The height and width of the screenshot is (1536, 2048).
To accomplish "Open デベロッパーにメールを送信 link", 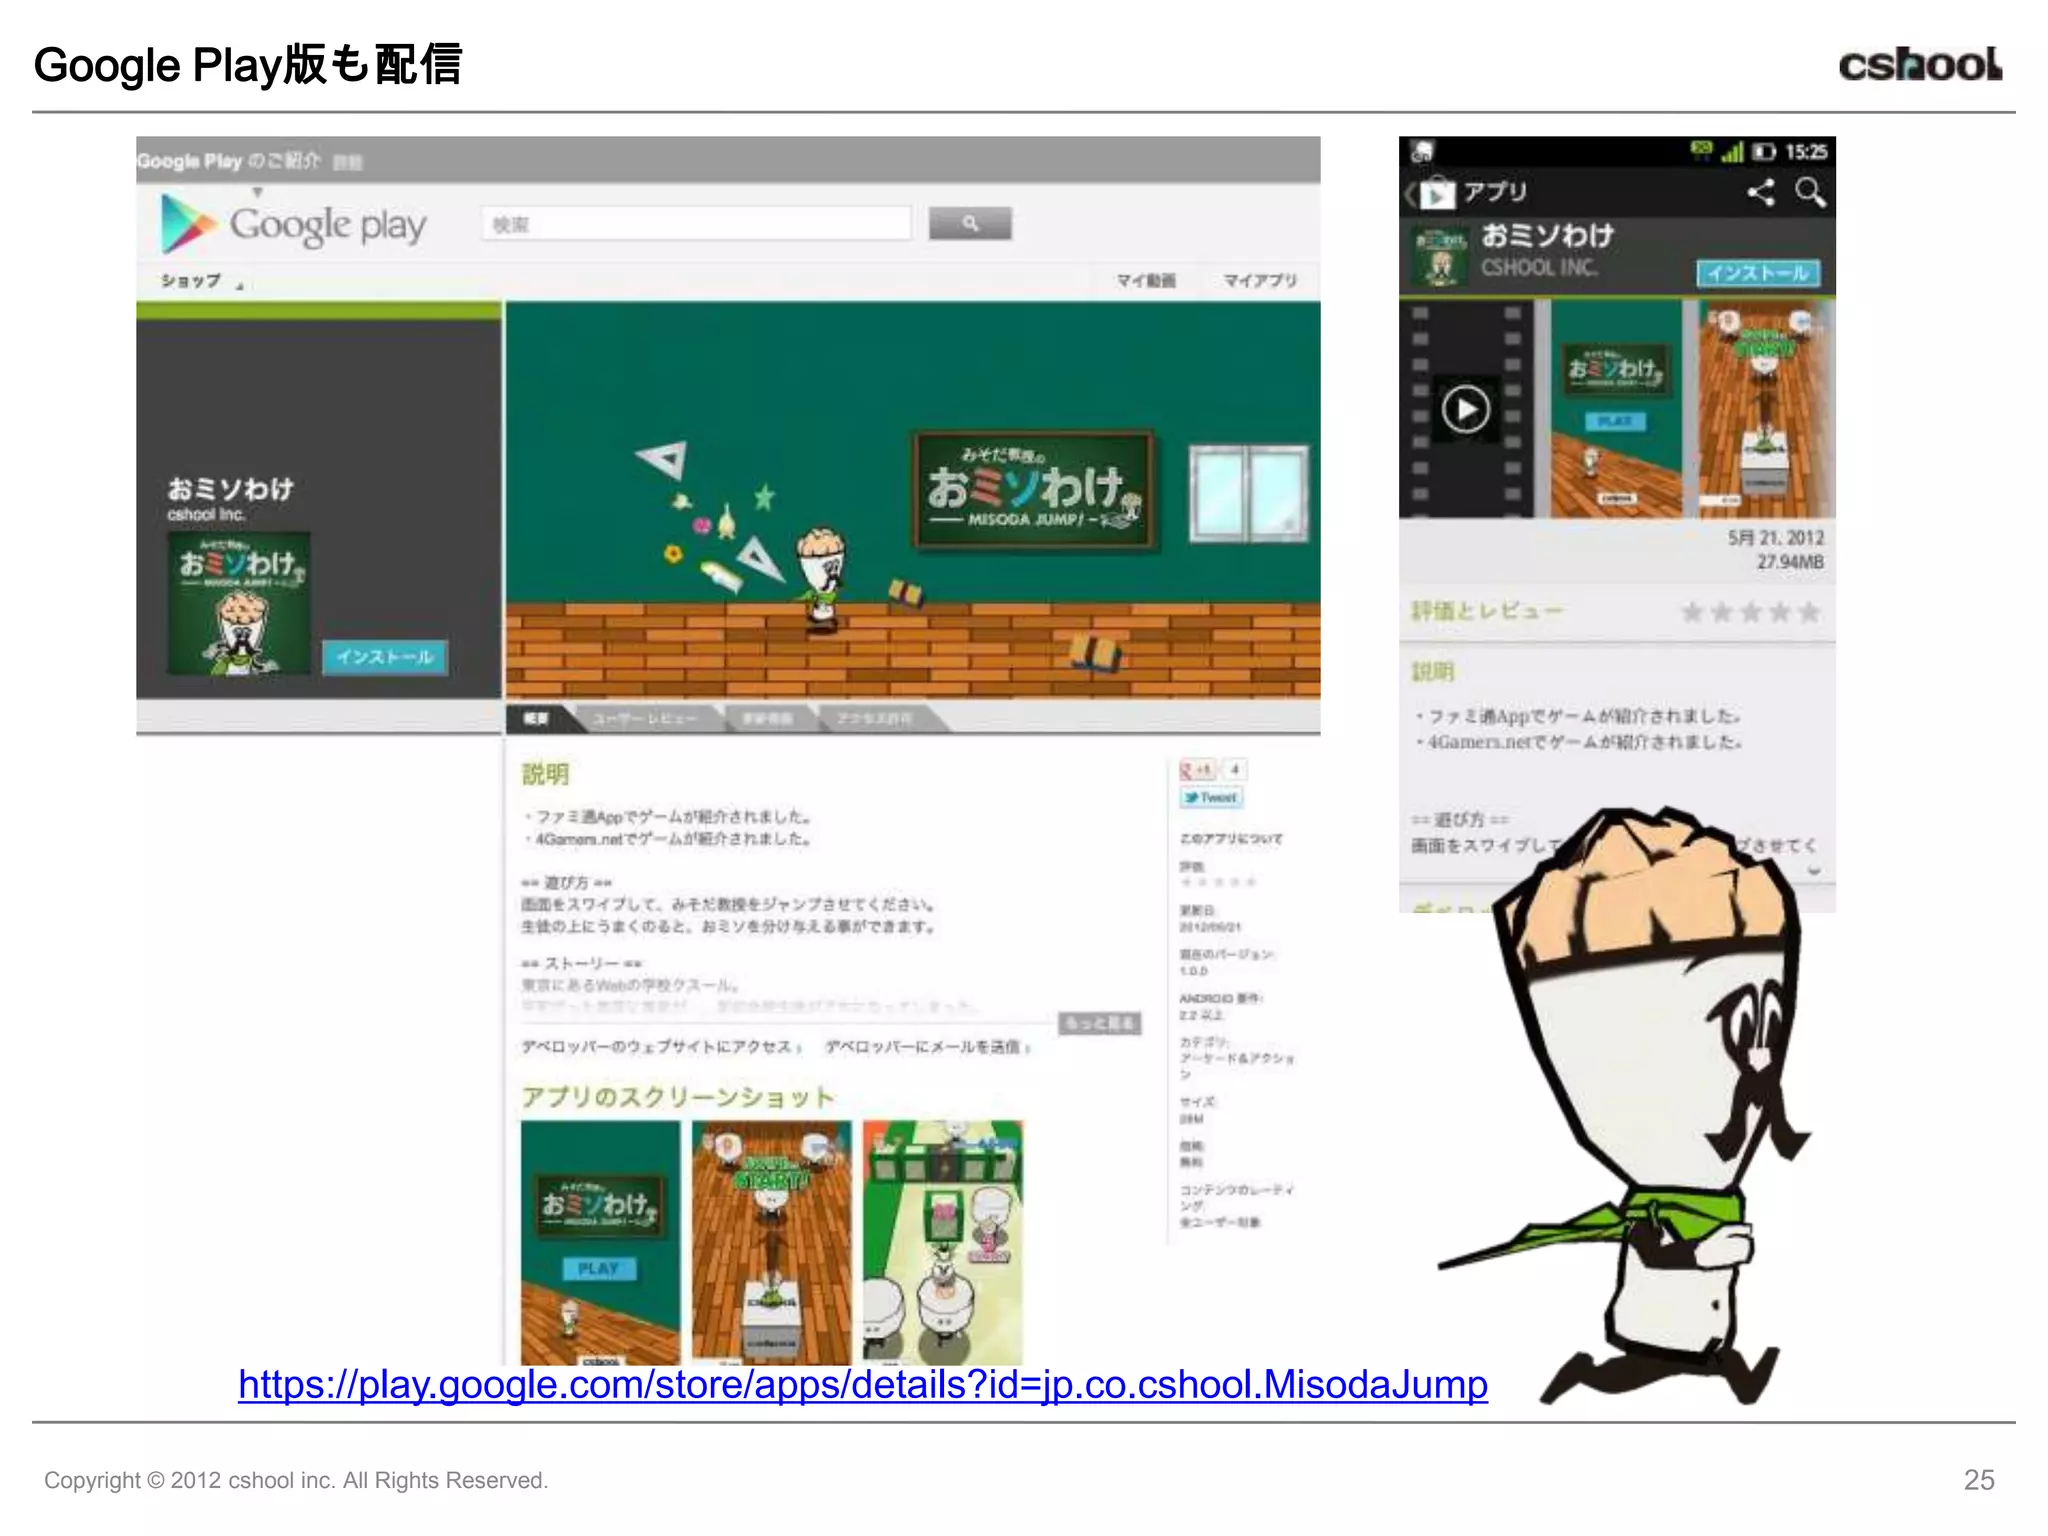I will coord(927,1047).
